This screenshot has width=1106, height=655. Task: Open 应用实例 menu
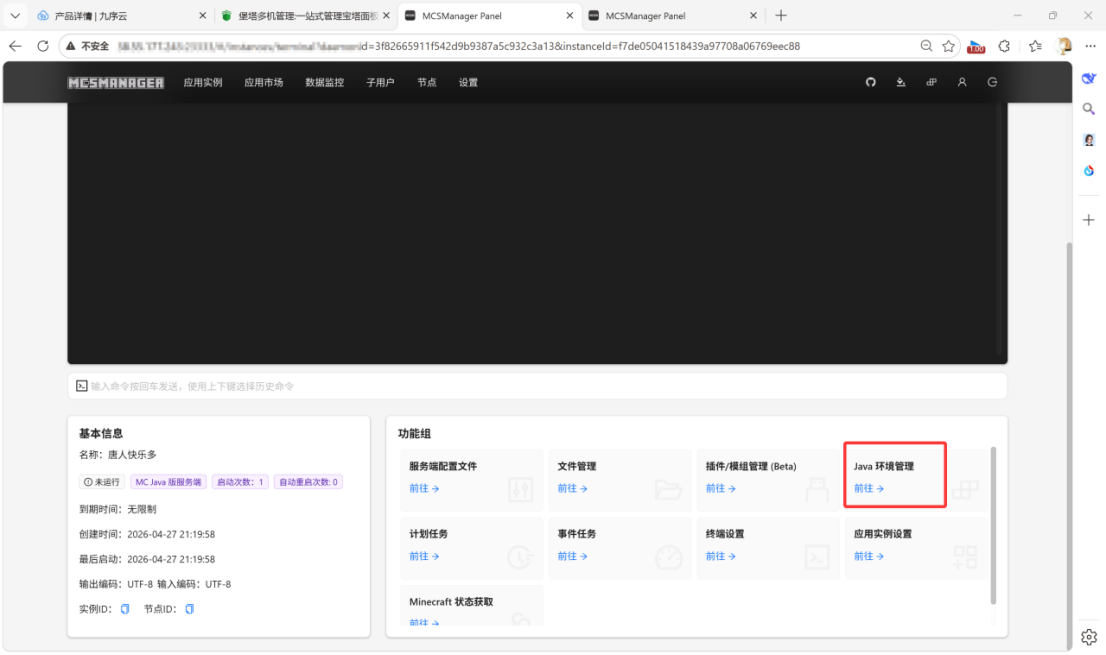click(202, 82)
